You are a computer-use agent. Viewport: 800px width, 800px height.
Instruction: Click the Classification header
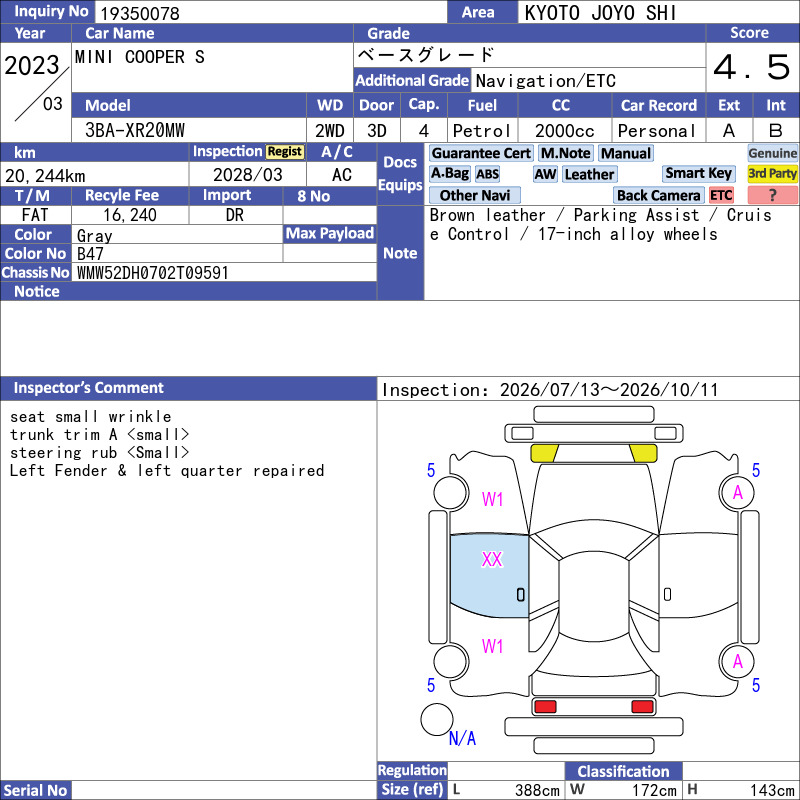(623, 771)
